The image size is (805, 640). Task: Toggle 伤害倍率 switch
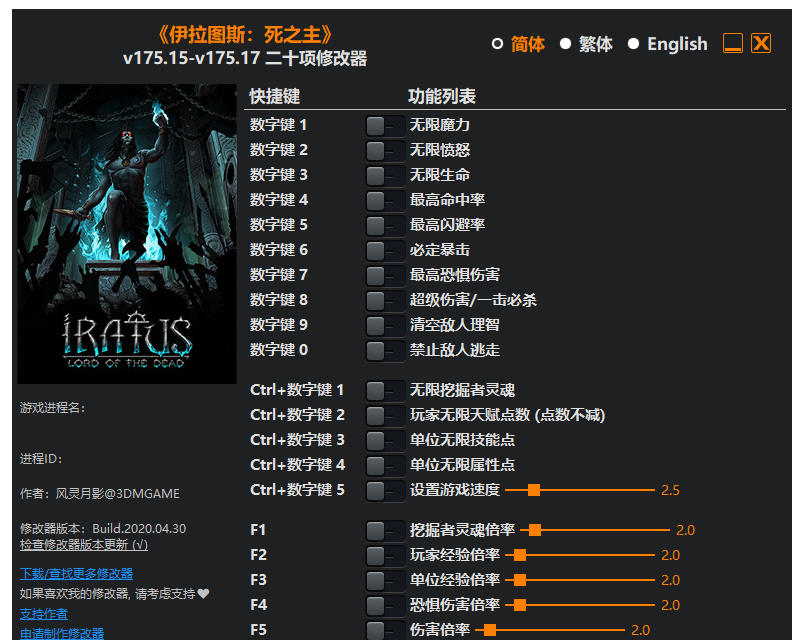pos(385,630)
